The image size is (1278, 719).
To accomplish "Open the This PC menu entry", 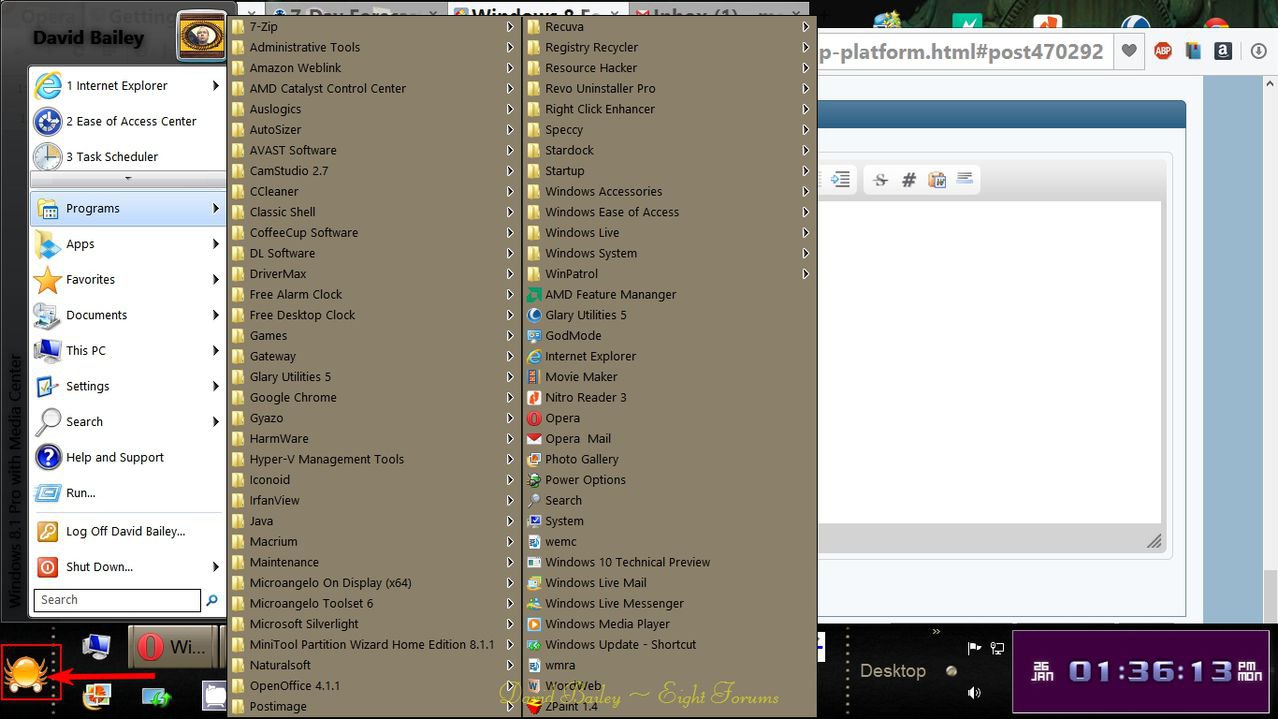I will pos(126,350).
